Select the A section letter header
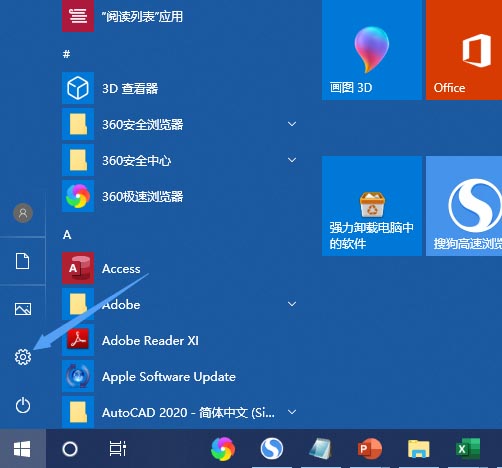 pos(67,235)
